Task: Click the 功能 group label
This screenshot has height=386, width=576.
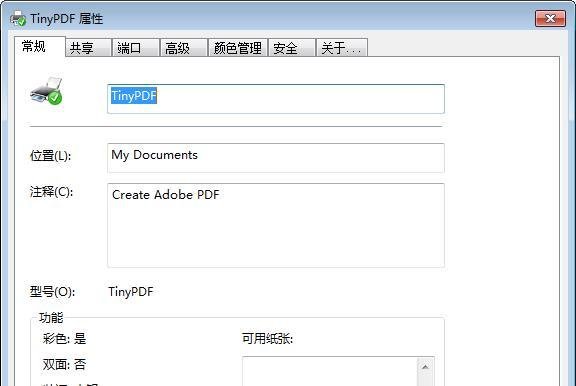Action: (x=51, y=318)
